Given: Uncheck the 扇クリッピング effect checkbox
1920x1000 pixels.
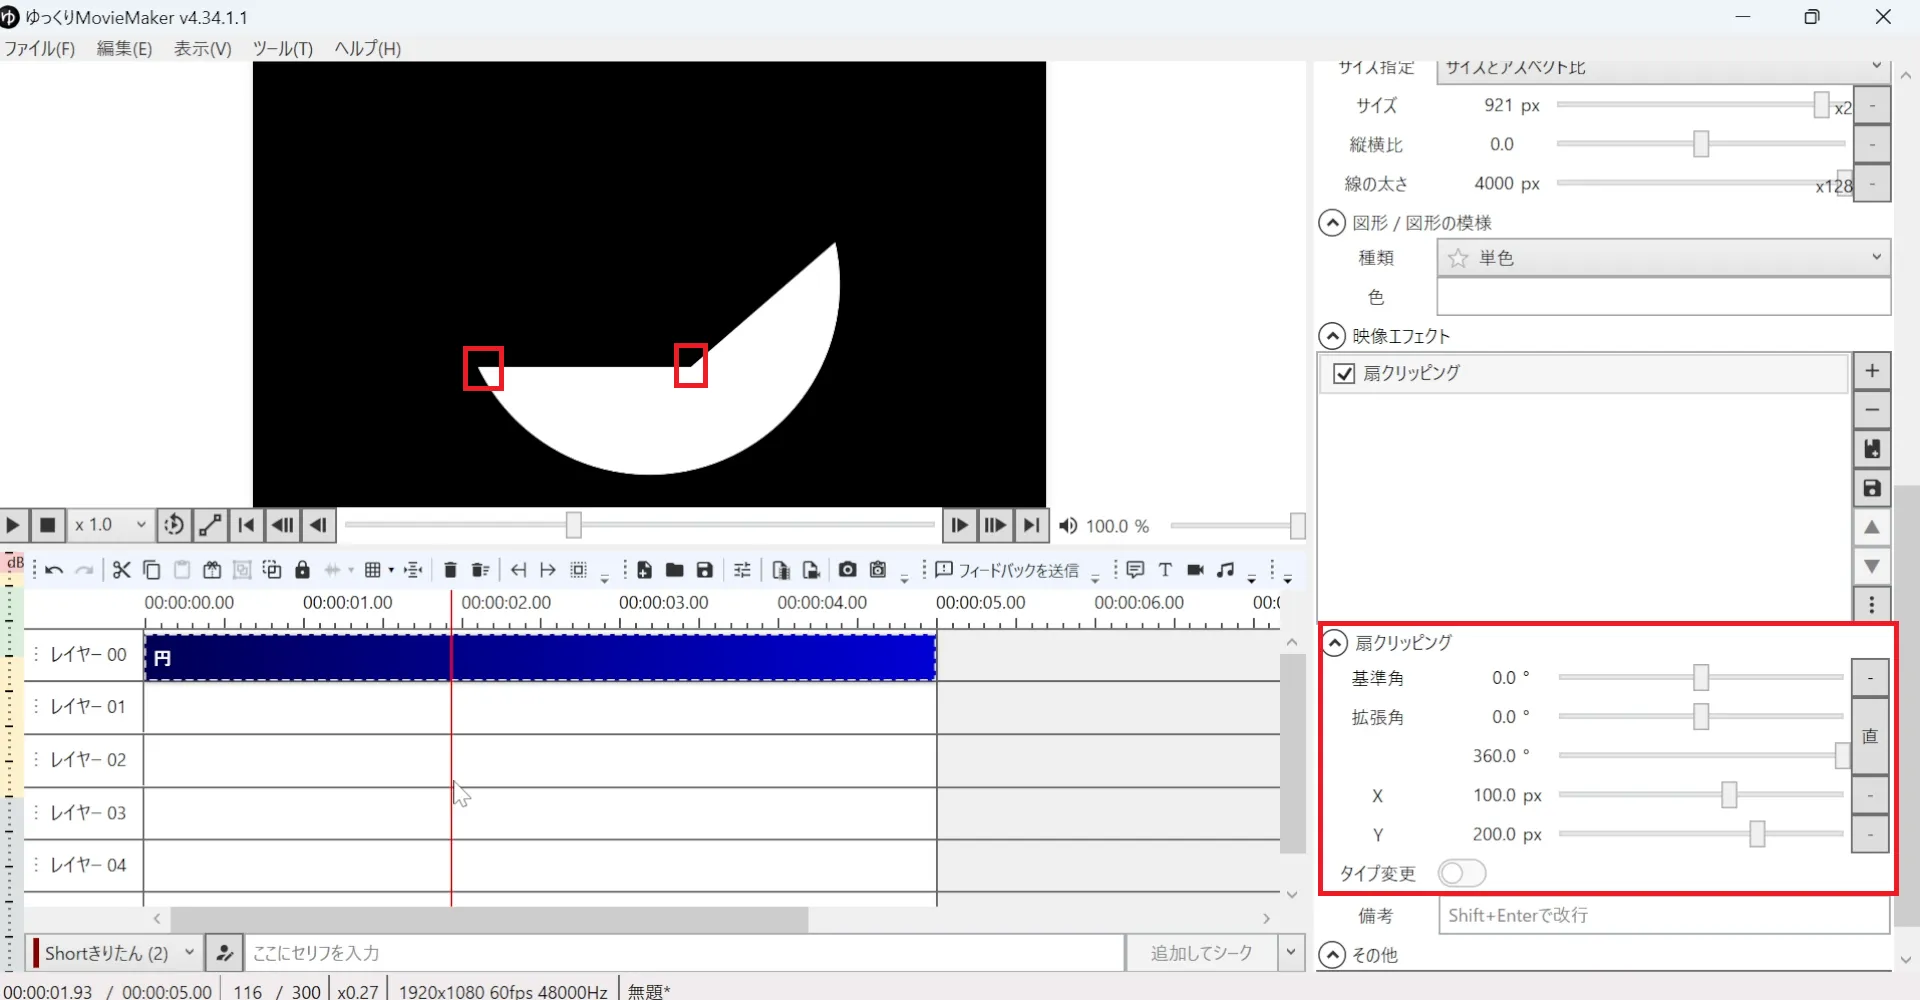Looking at the screenshot, I should (1344, 373).
